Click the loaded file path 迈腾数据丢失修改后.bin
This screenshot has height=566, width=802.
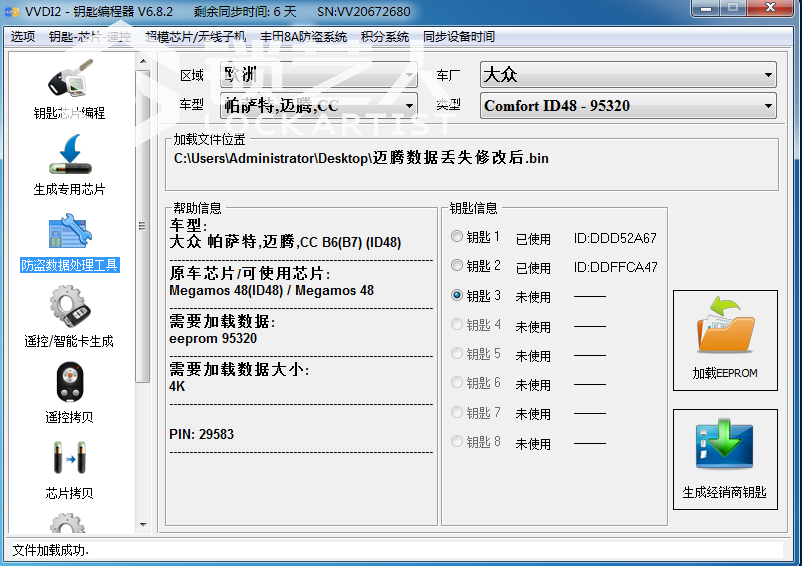point(361,158)
